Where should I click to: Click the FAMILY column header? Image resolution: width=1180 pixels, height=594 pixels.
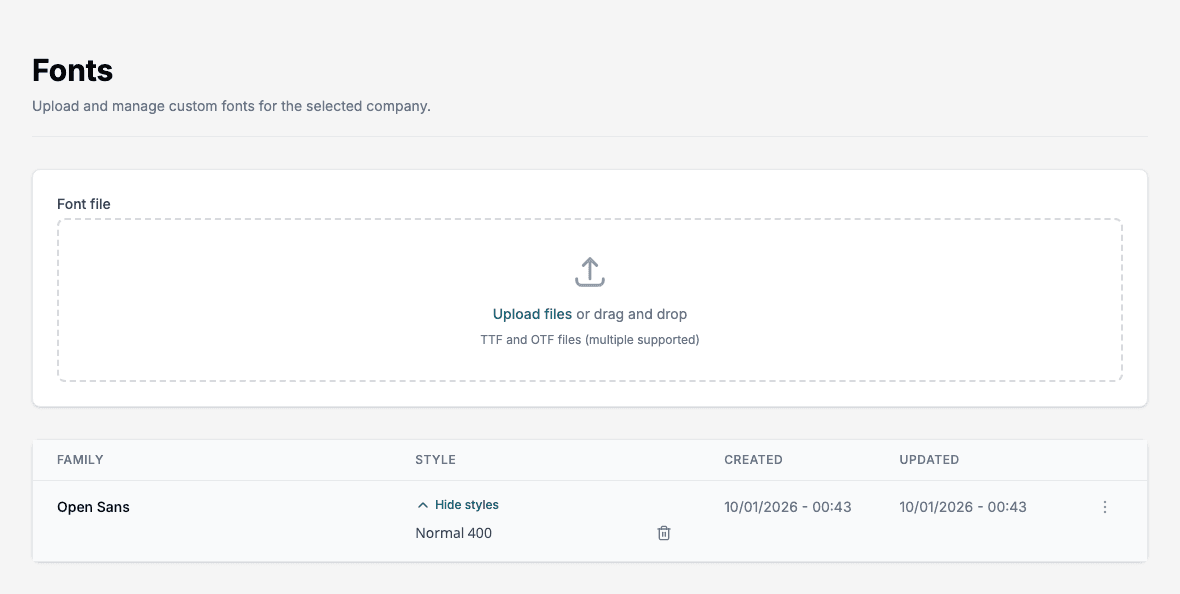point(81,460)
